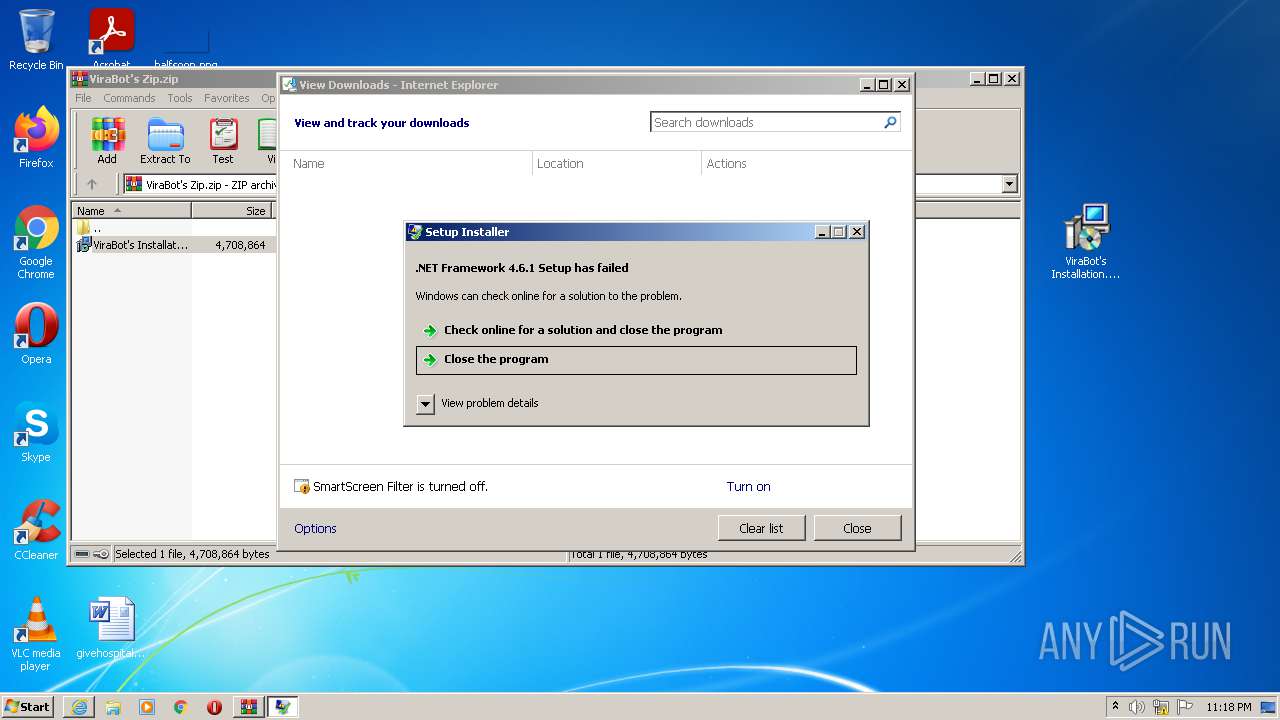Viewport: 1280px width, 720px height.
Task: Open Internet Explorer from the taskbar
Action: (79, 707)
